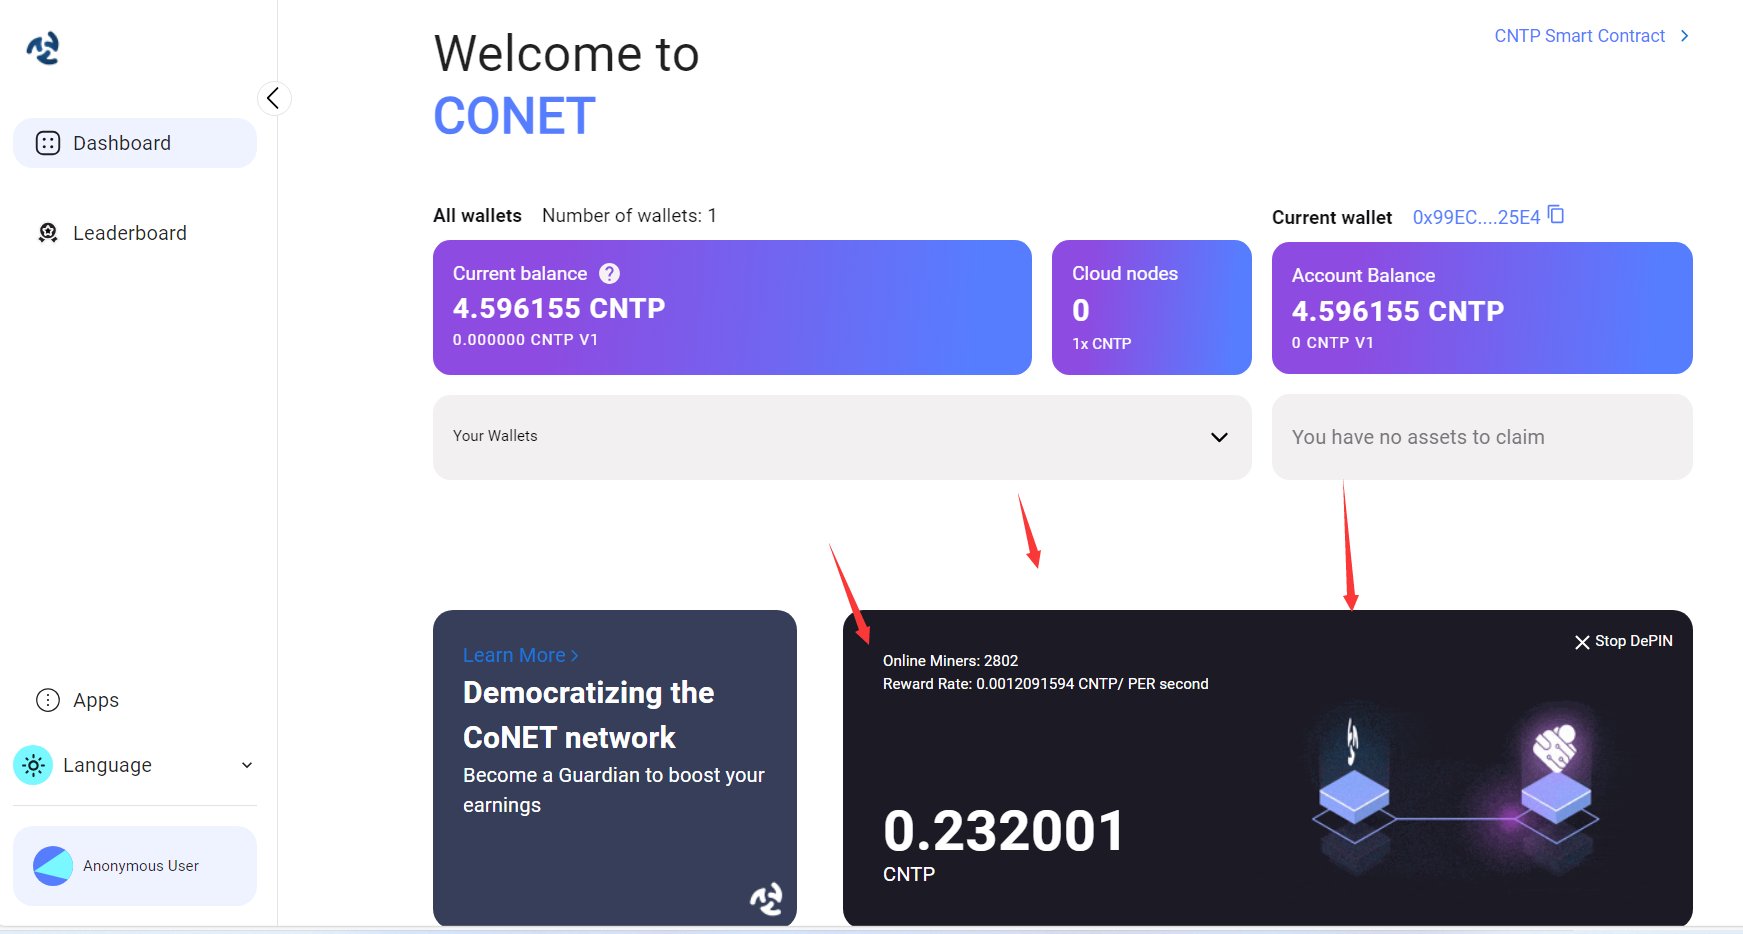Click the Reward Rate value text
The height and width of the screenshot is (934, 1743).
pyautogui.click(x=1045, y=684)
